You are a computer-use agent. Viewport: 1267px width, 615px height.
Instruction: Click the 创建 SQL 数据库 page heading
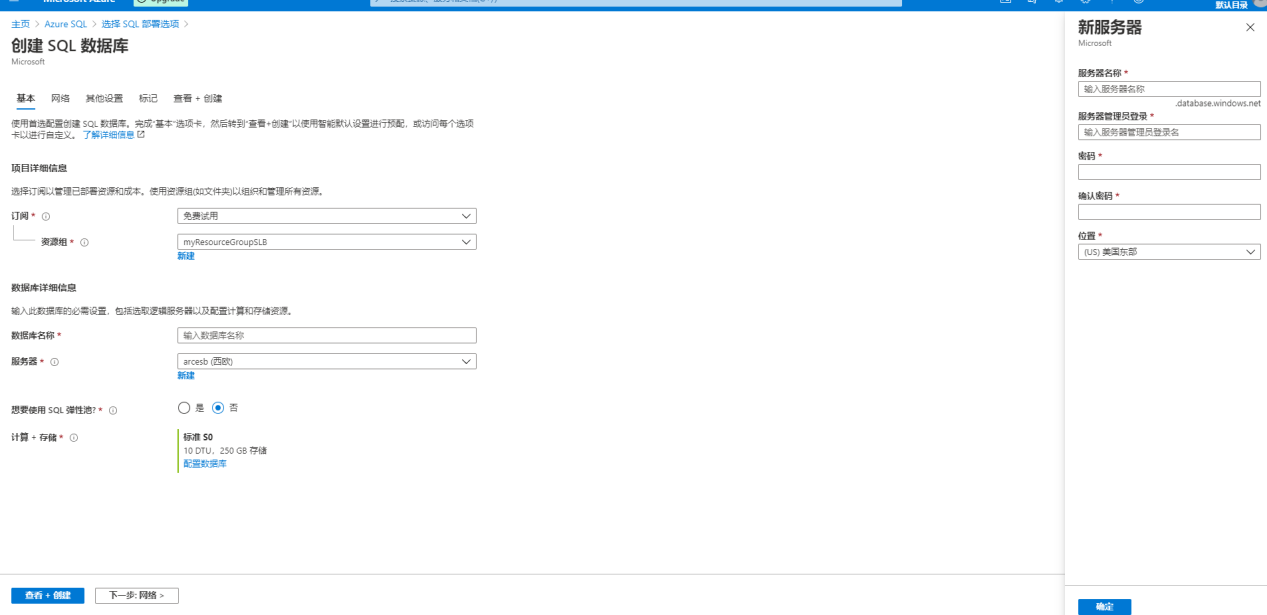70,46
